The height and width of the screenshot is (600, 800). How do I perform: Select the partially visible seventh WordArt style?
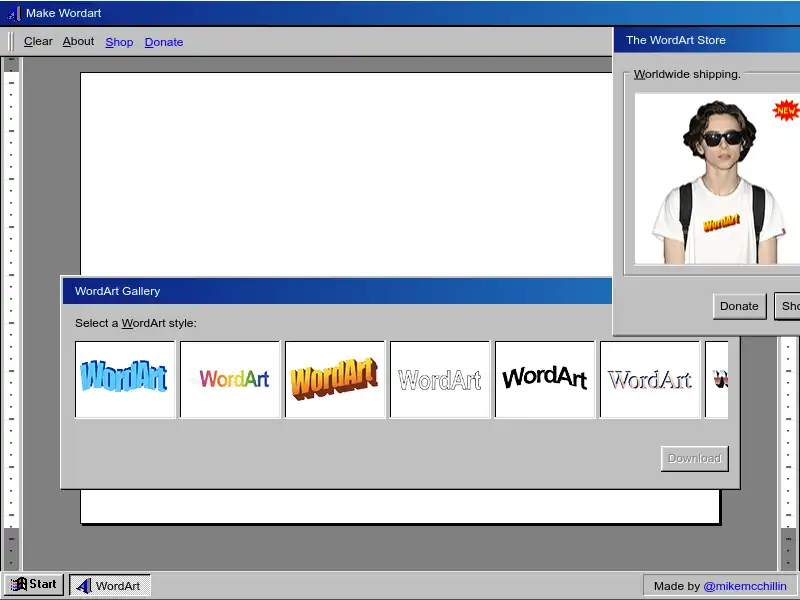click(x=717, y=379)
